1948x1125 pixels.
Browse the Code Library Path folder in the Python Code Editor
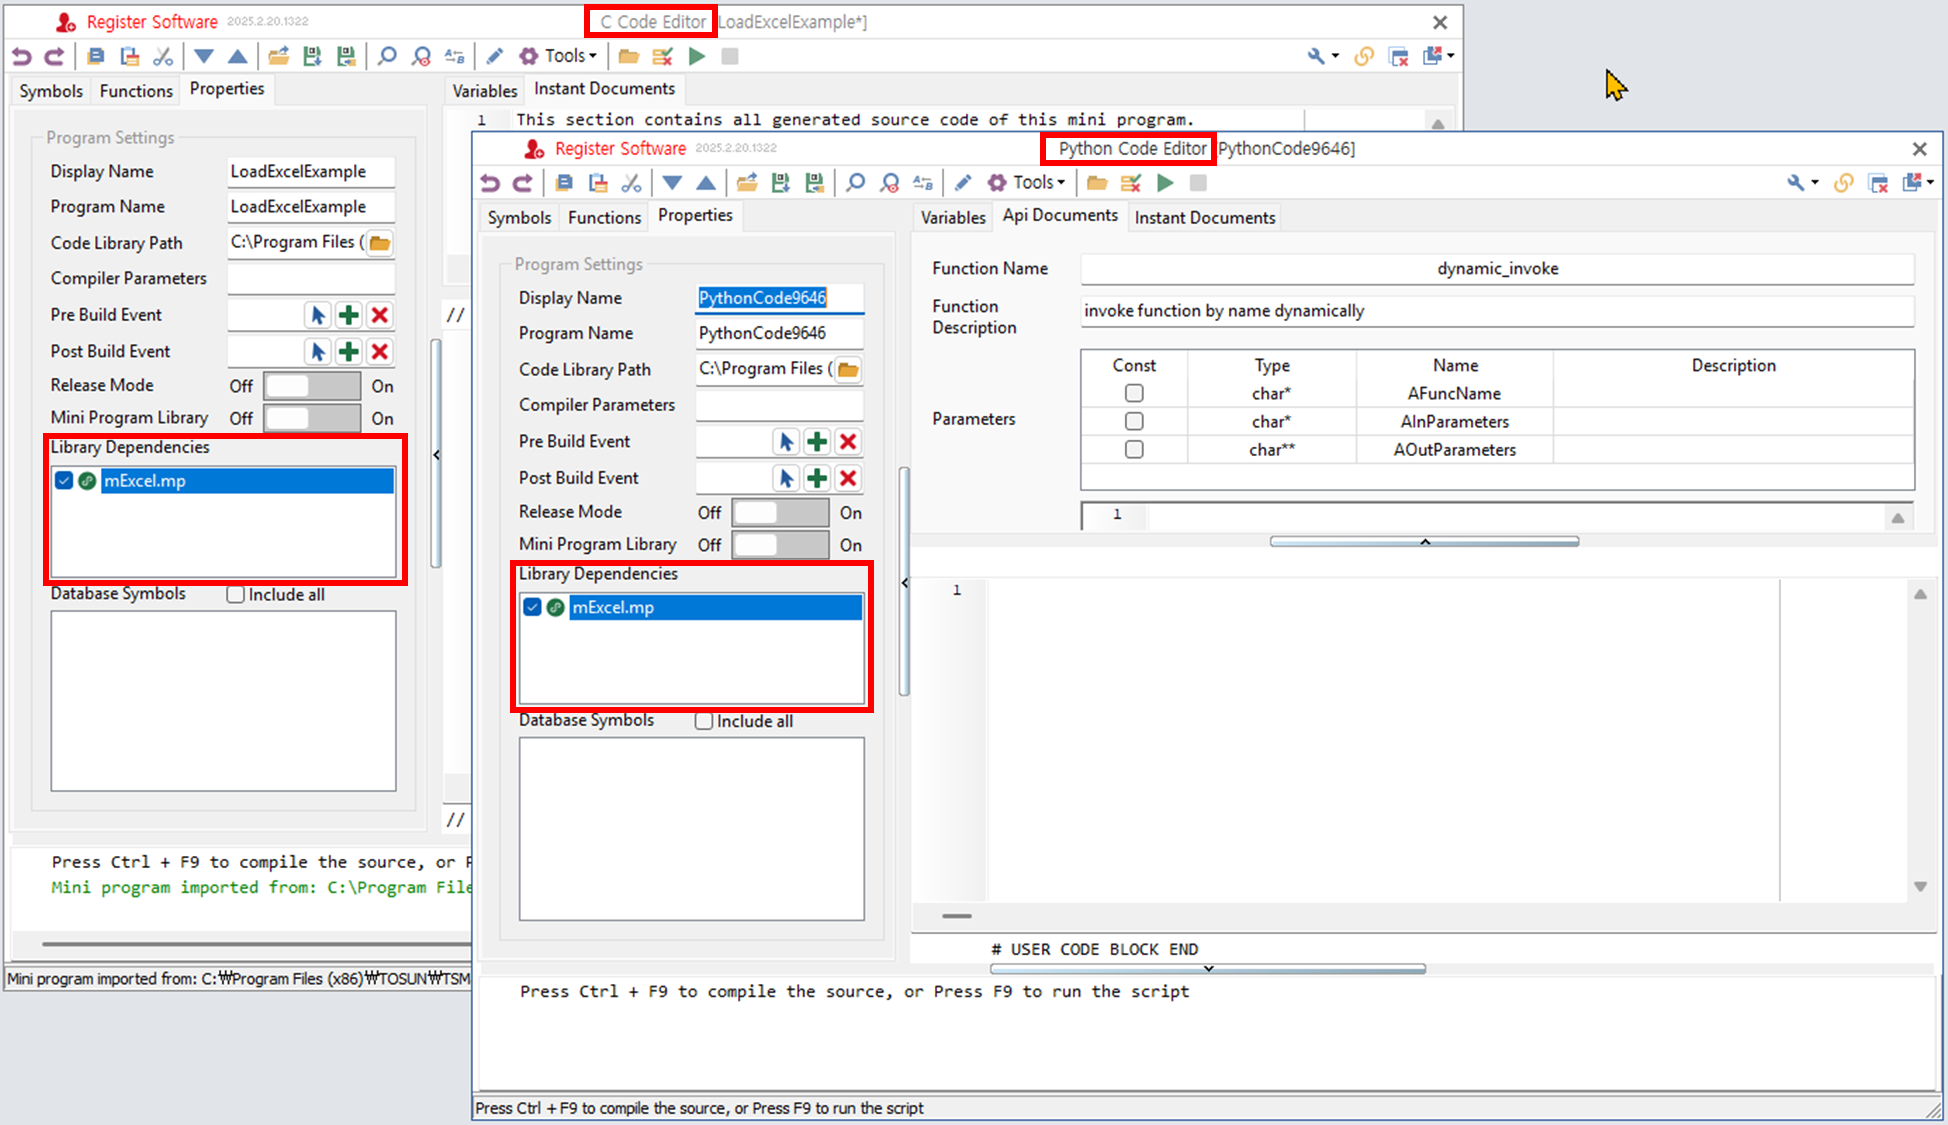(x=848, y=370)
